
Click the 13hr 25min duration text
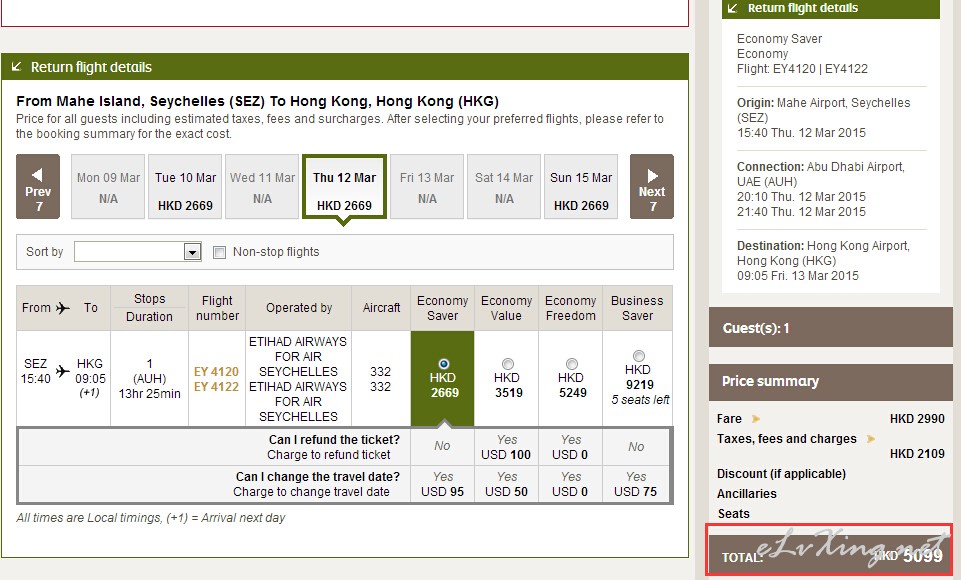click(150, 394)
